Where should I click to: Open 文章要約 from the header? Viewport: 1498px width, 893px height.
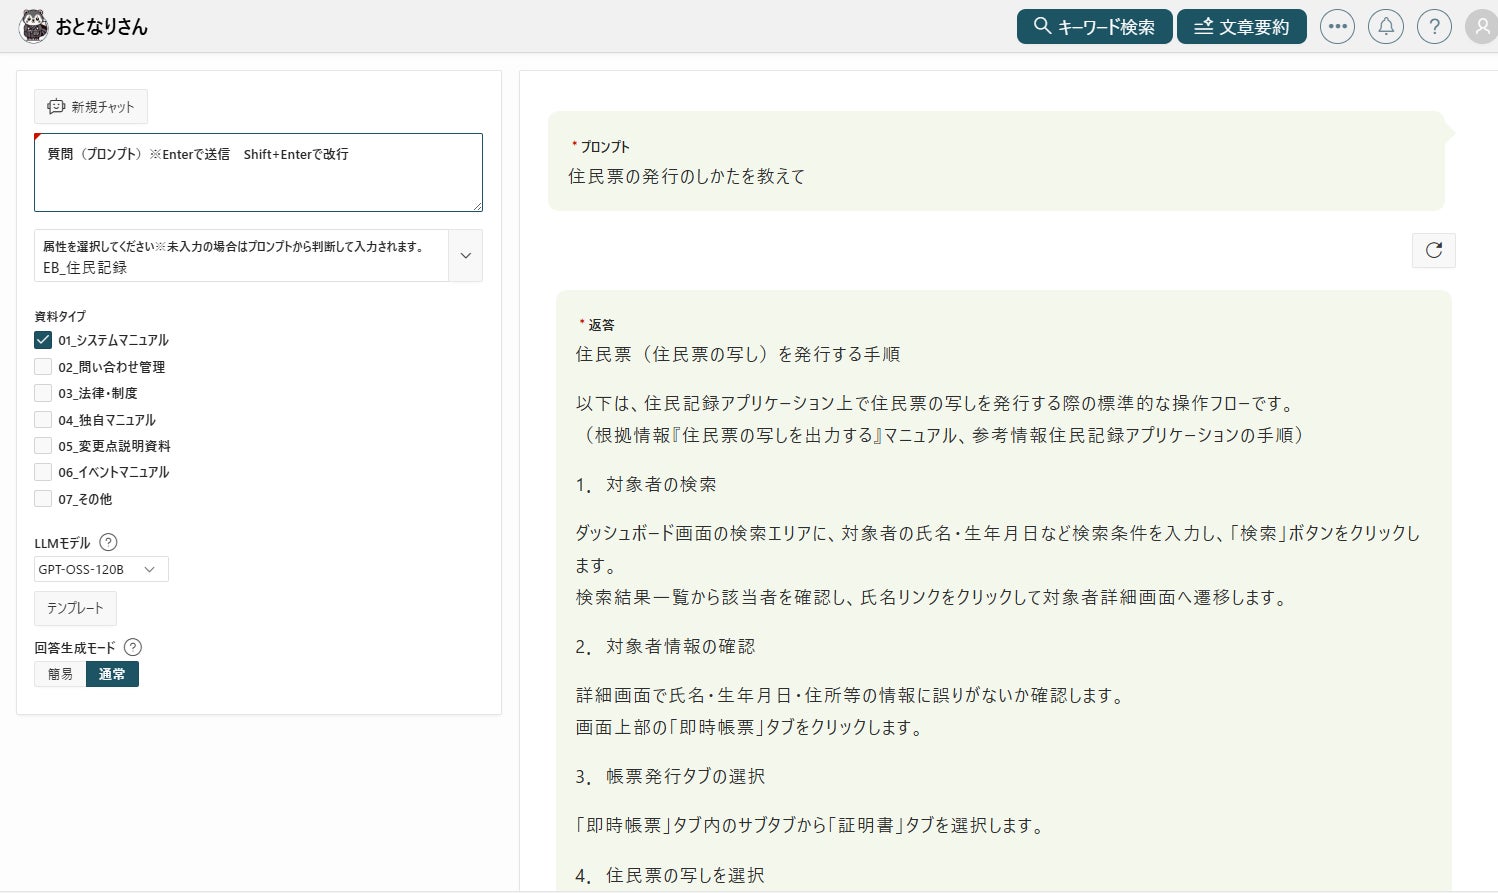pyautogui.click(x=1241, y=27)
